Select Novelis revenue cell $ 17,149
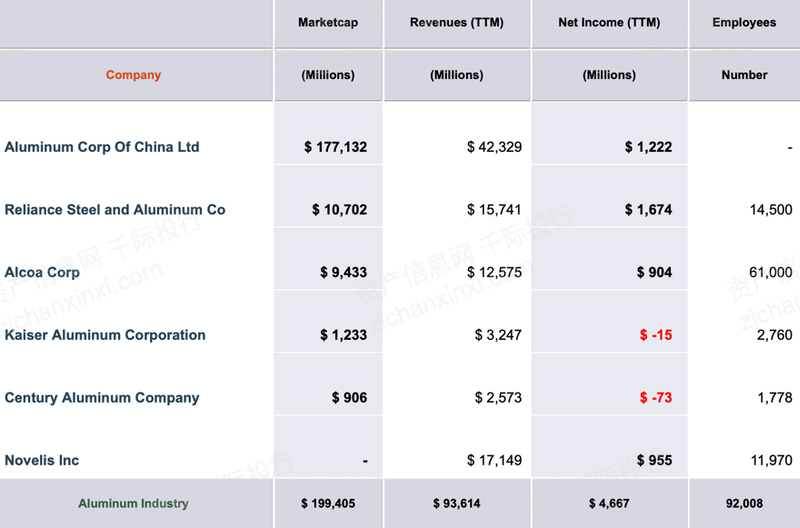This screenshot has width=800, height=528. [494, 460]
